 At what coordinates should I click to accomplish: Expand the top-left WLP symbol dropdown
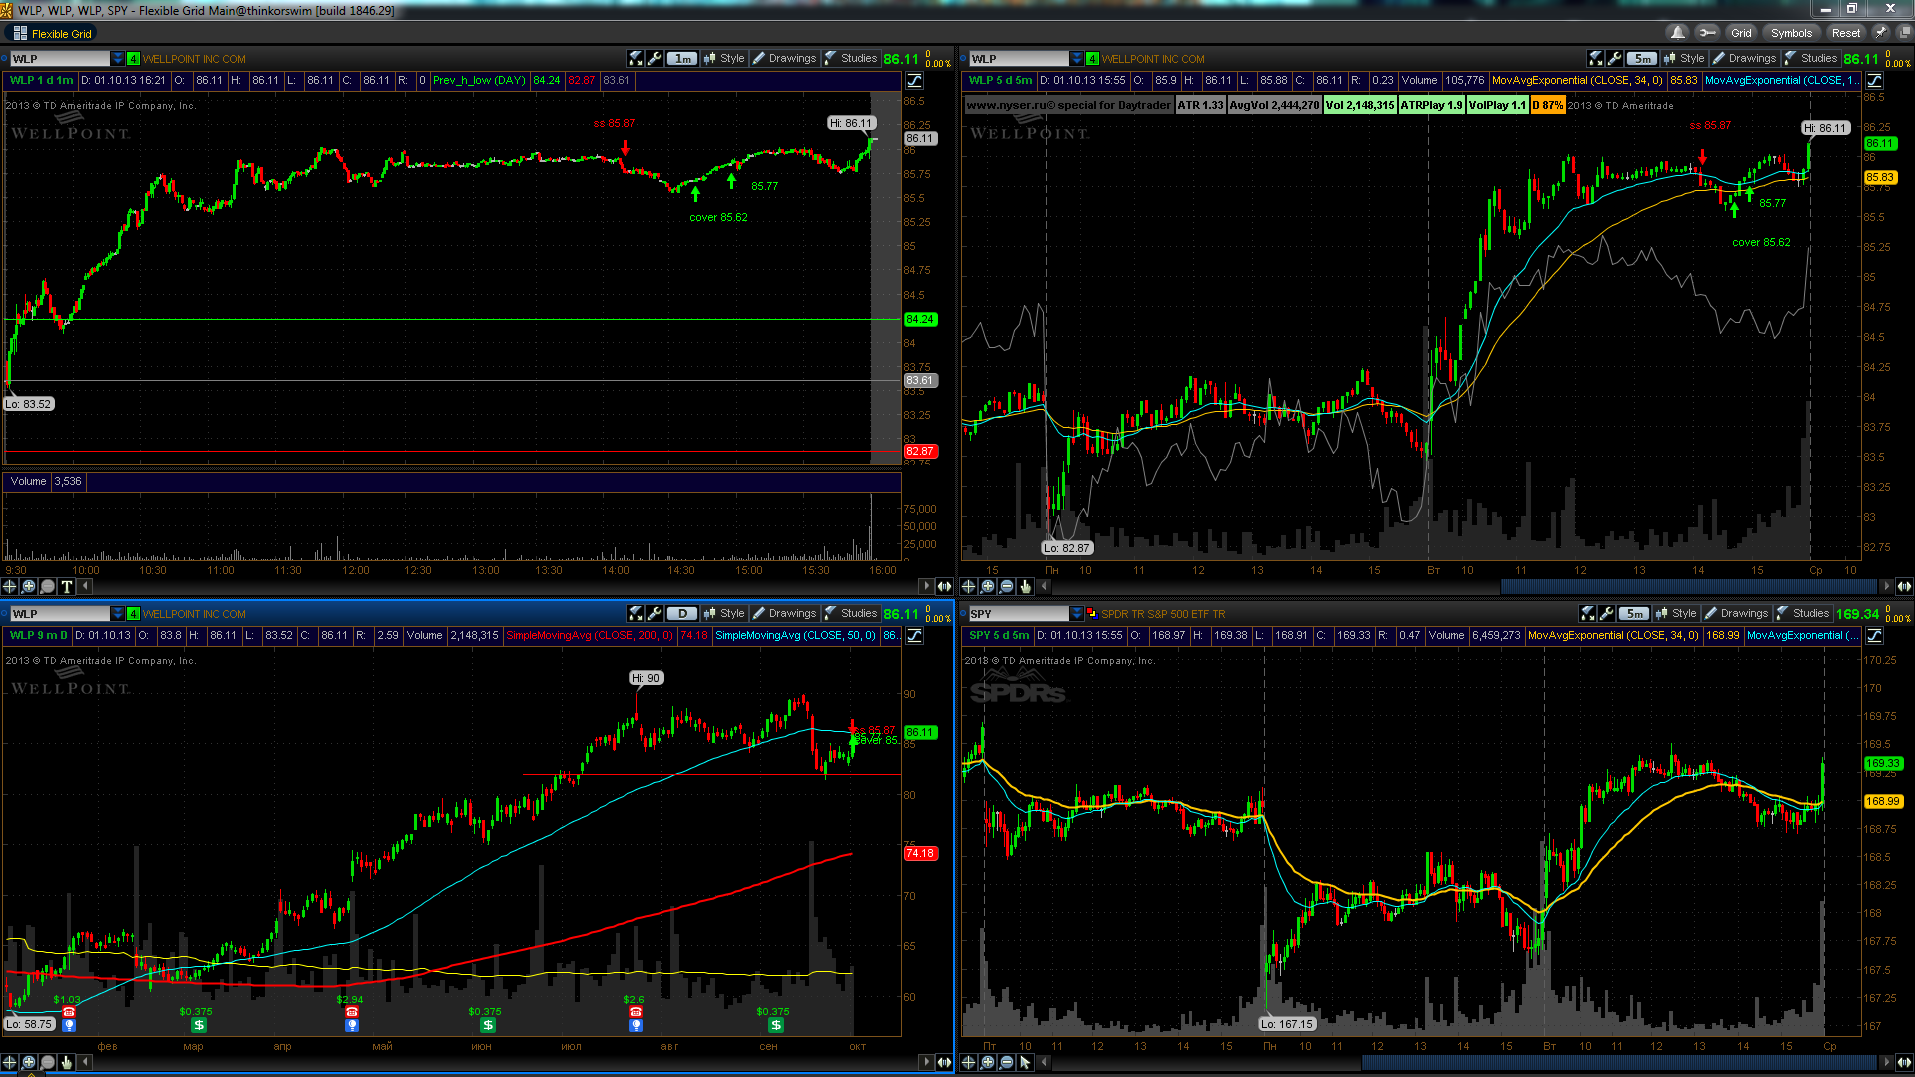pyautogui.click(x=118, y=59)
